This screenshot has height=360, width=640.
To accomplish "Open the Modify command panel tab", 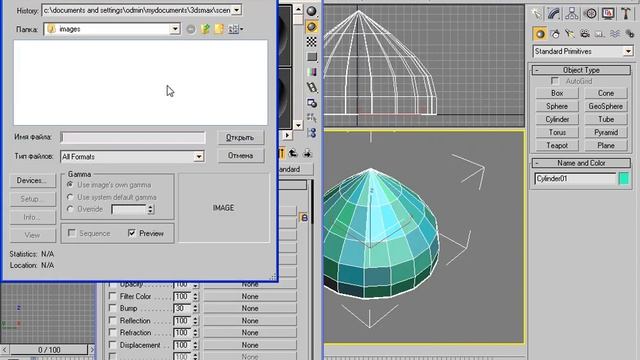I will click(x=554, y=13).
